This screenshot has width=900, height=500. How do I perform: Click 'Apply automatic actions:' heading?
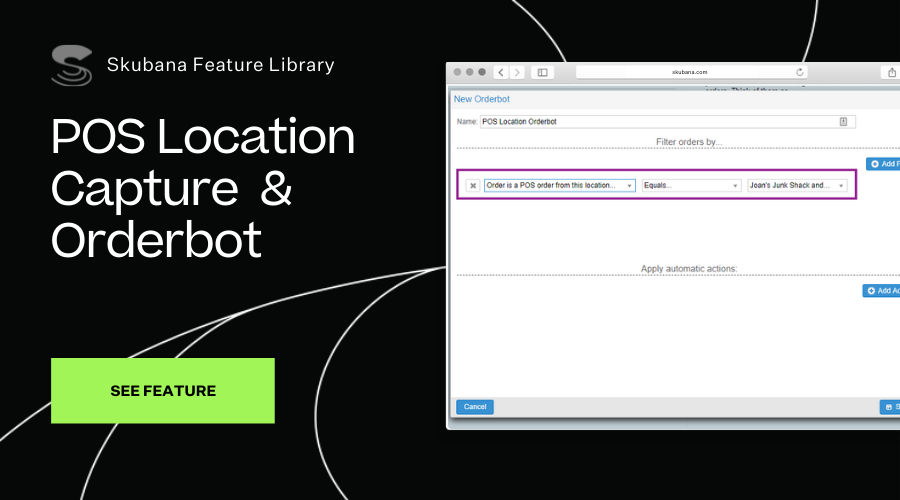click(689, 269)
